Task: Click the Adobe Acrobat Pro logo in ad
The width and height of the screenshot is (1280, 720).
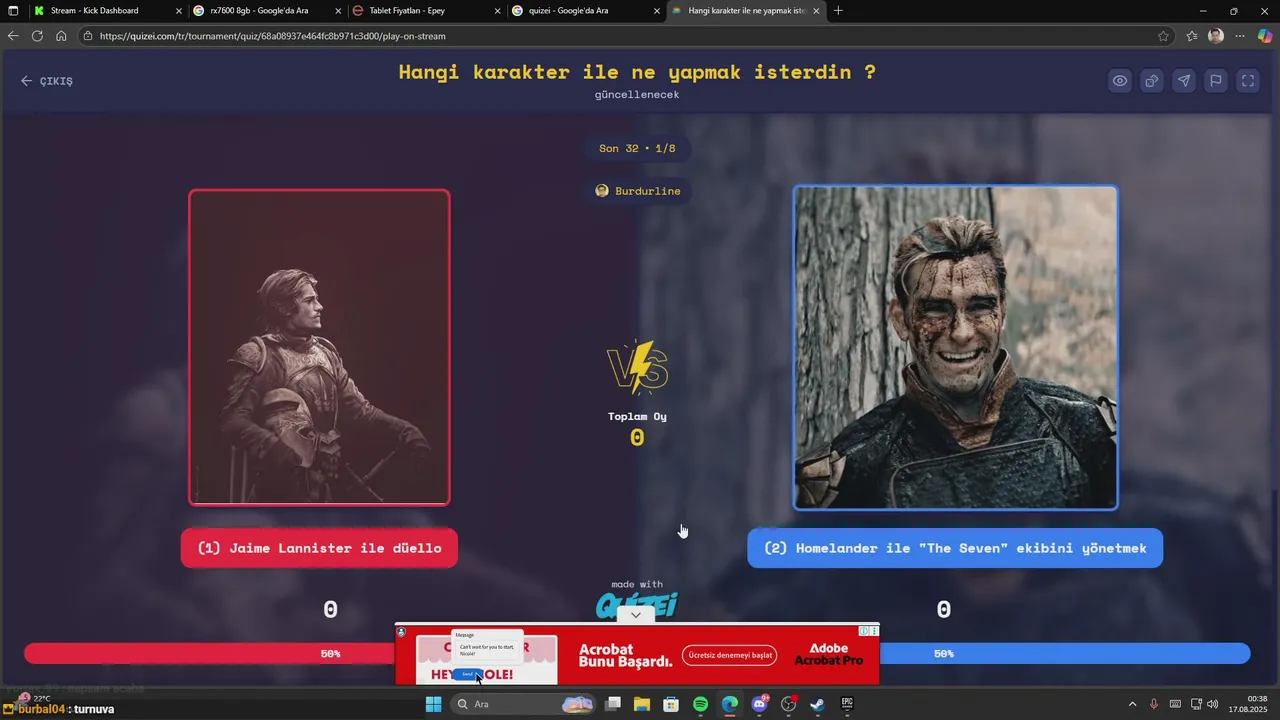Action: click(829, 655)
